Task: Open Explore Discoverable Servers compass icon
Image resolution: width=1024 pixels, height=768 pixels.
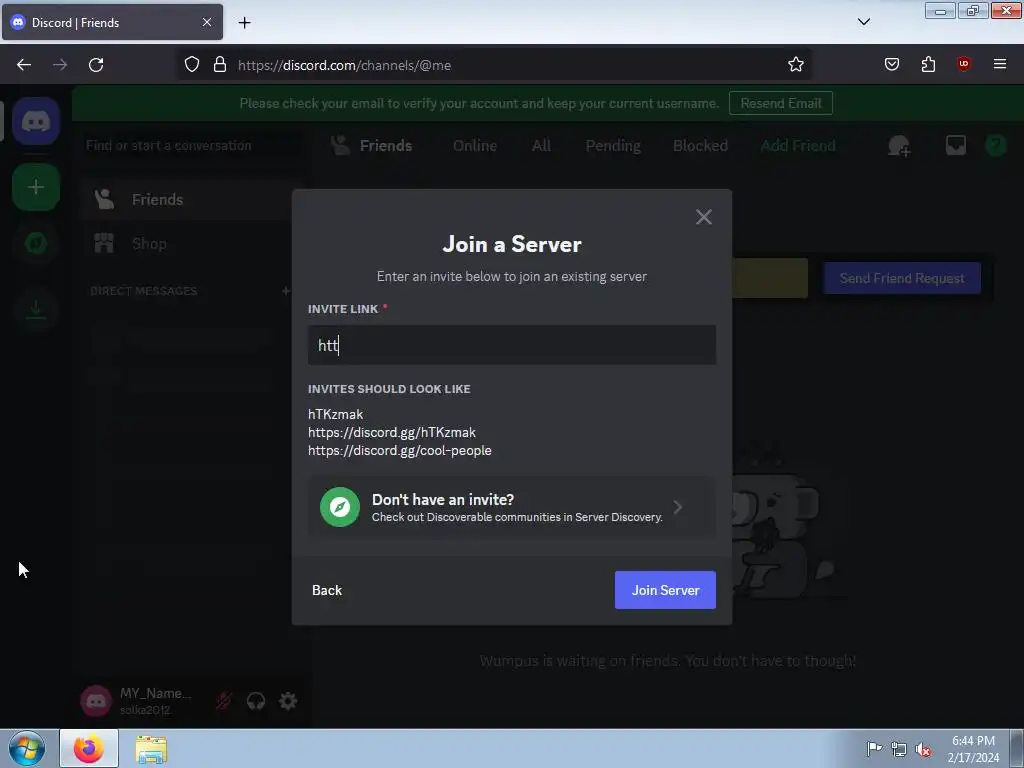Action: pos(36,244)
